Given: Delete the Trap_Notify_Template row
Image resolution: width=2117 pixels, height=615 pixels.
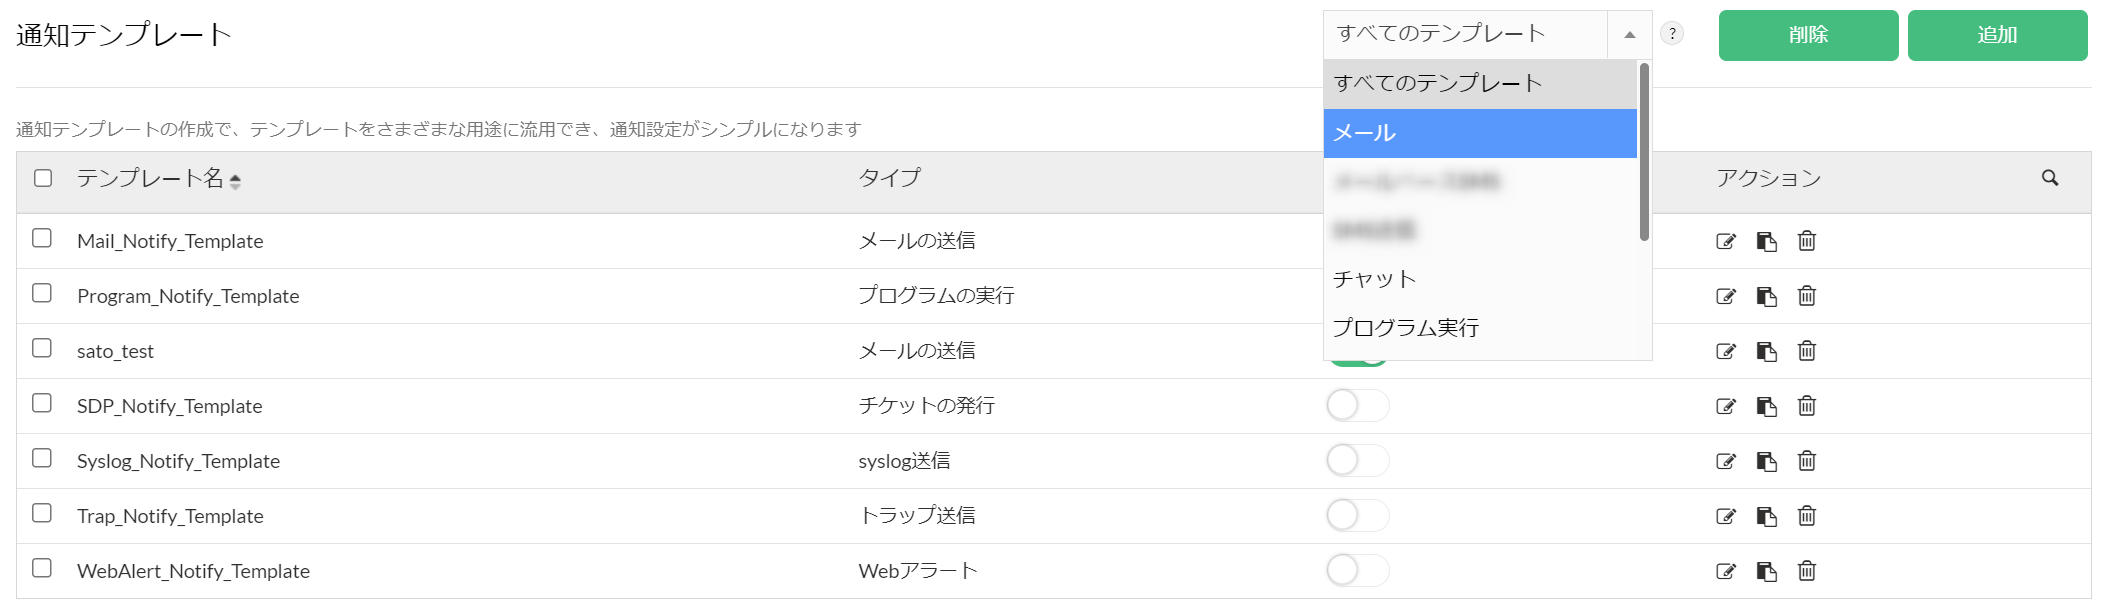Looking at the screenshot, I should tap(1806, 516).
